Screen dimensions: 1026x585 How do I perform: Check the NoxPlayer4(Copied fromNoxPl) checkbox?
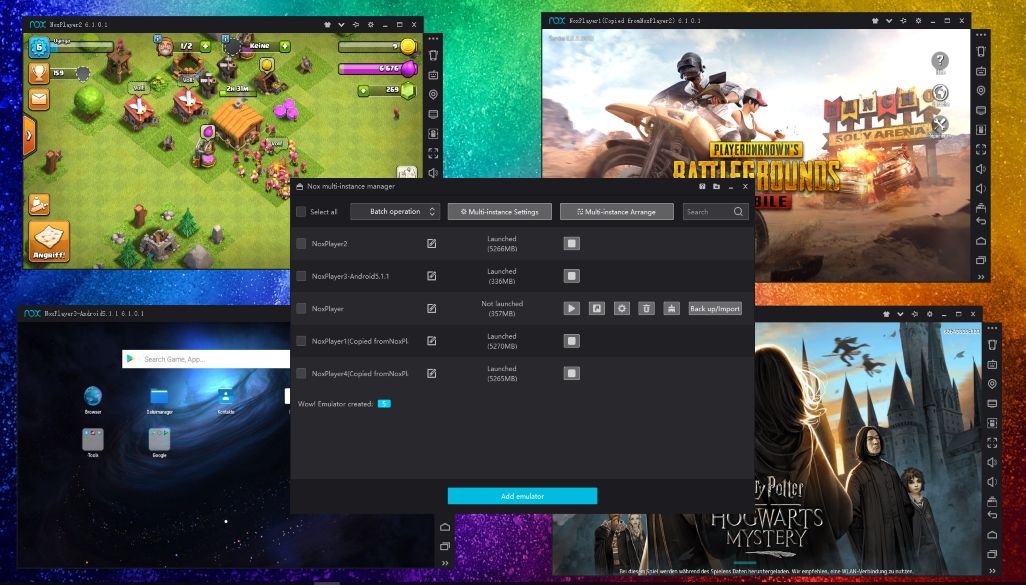[299, 373]
